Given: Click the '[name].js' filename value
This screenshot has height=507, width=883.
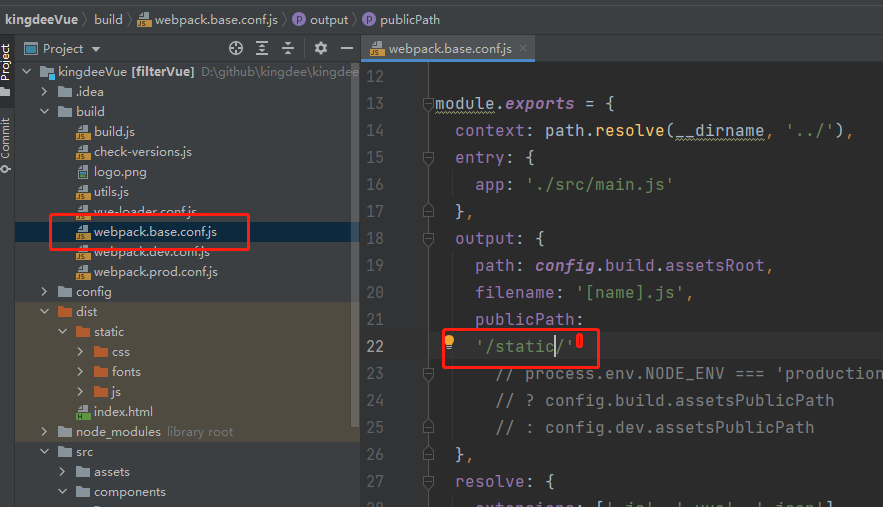Looking at the screenshot, I should [630, 293].
